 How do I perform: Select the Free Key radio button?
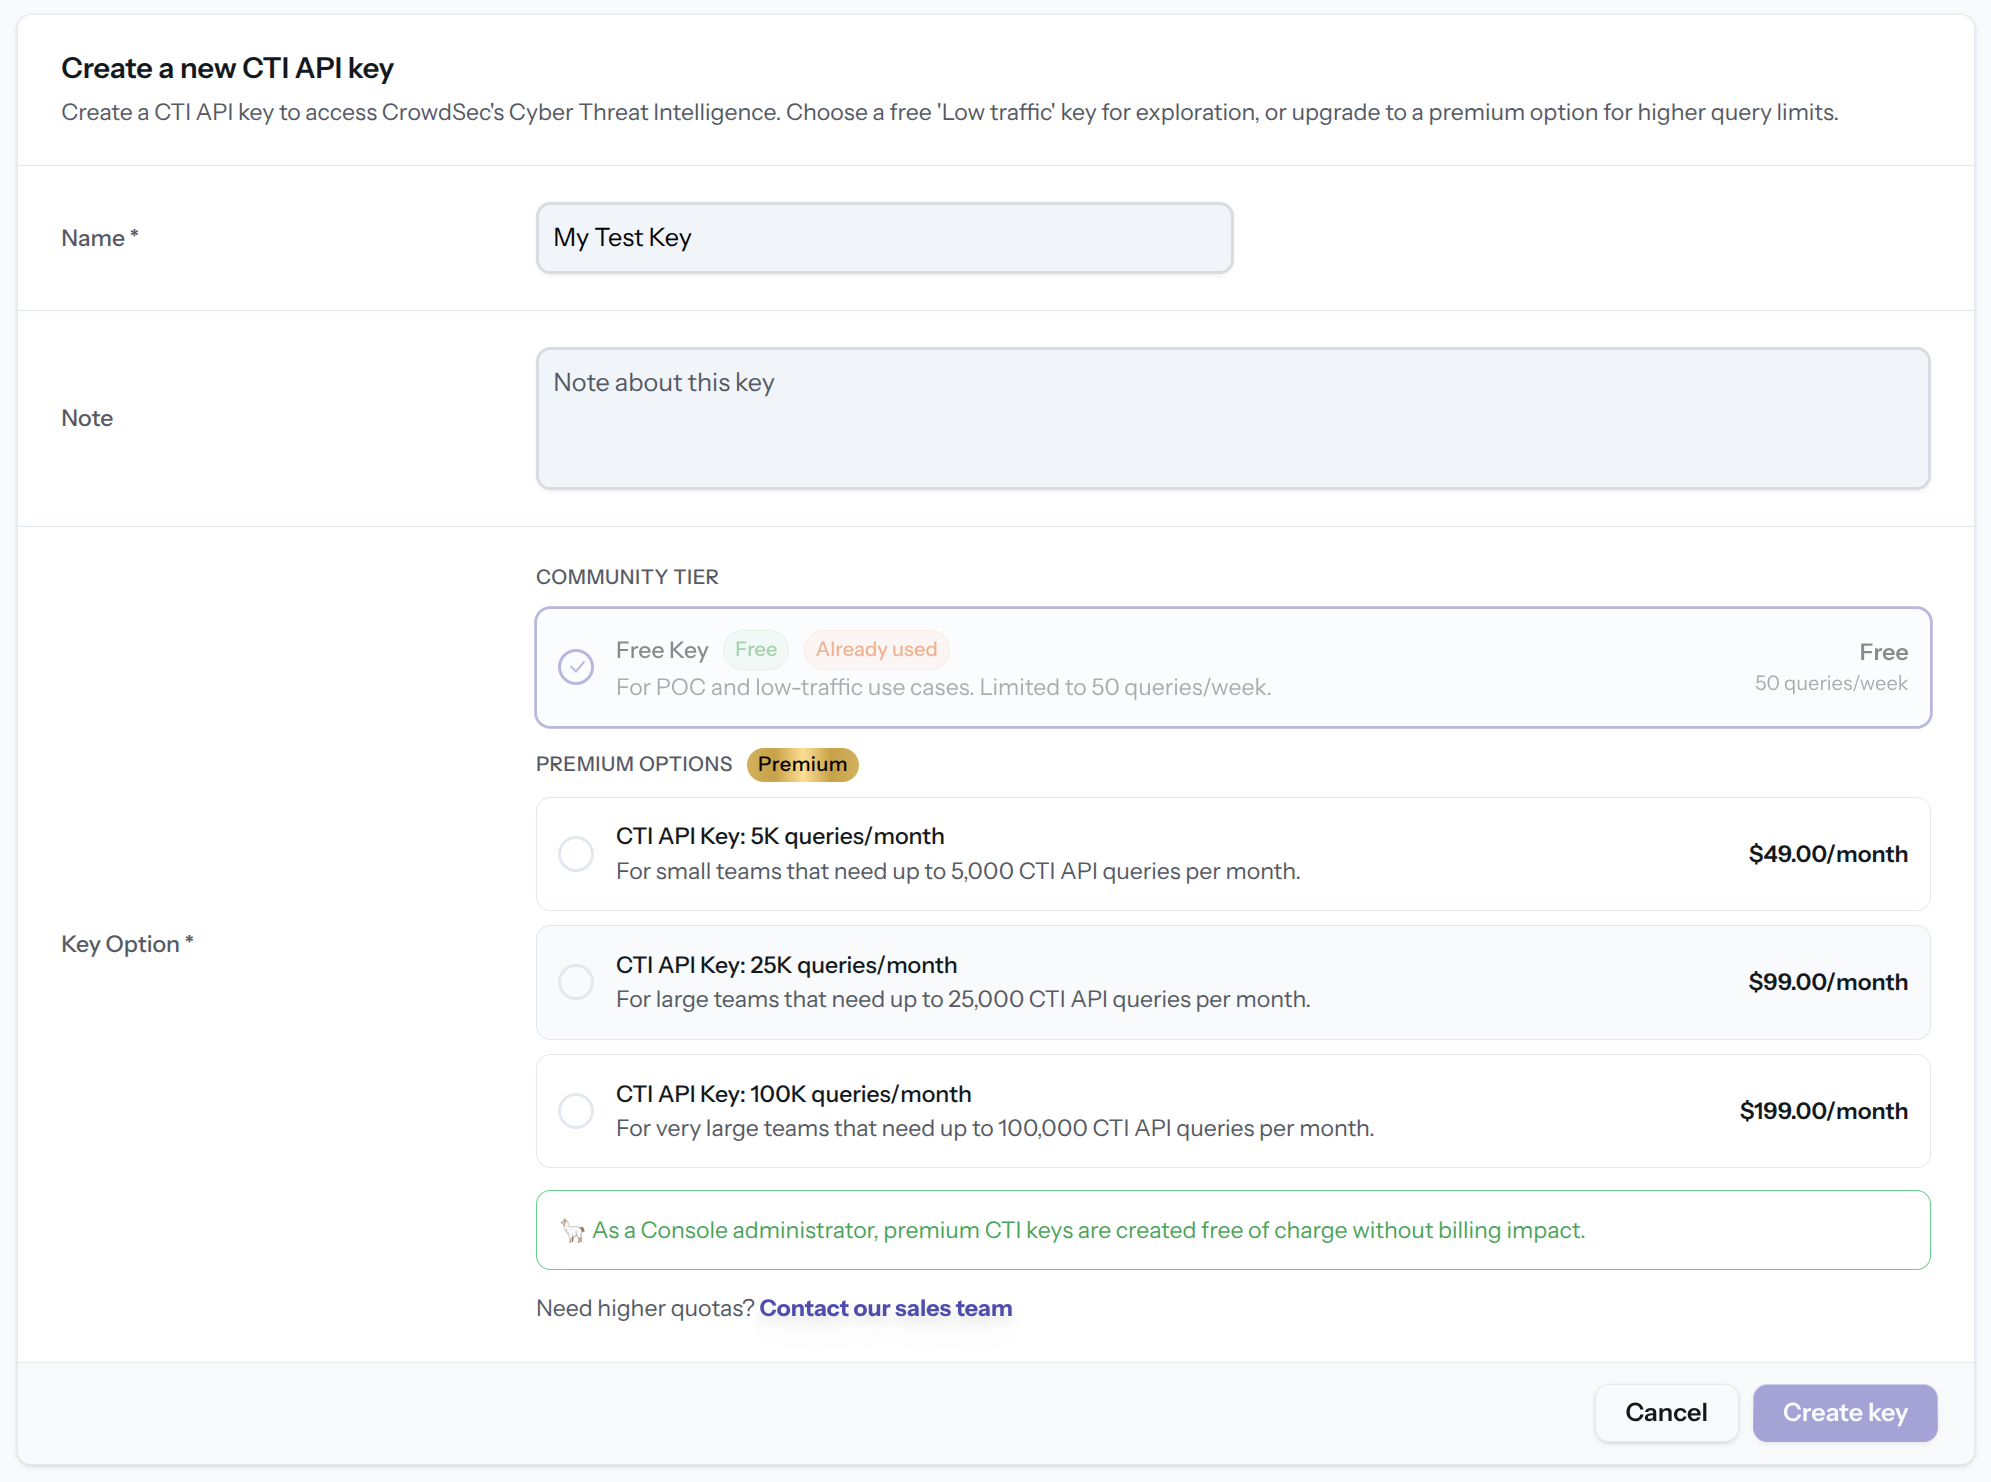[576, 667]
